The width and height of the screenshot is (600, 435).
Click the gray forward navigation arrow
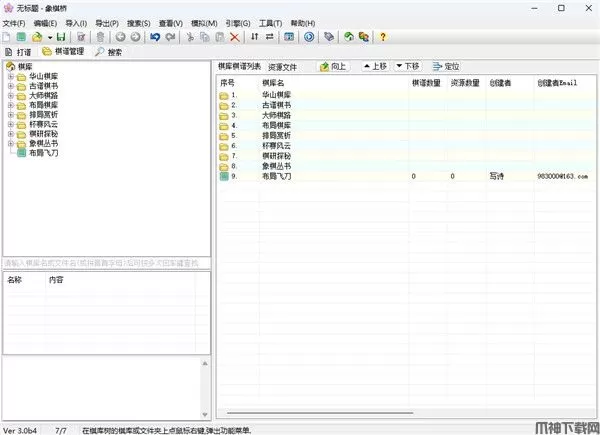[135, 37]
